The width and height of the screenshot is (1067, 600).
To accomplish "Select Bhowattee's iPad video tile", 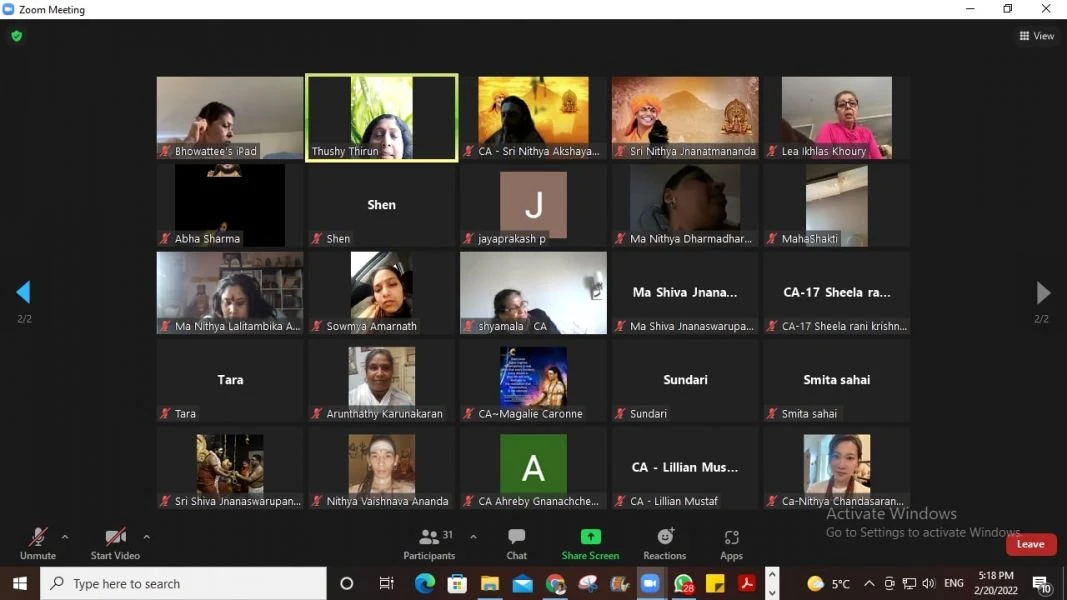I will point(230,118).
